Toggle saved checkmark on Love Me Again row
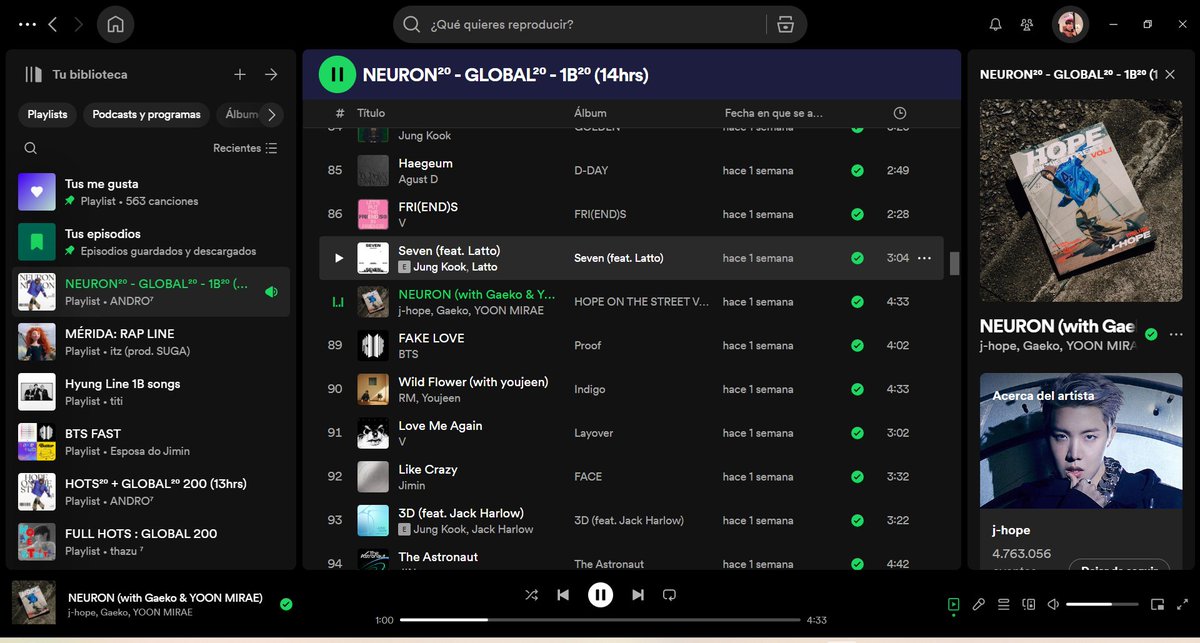 pos(857,433)
